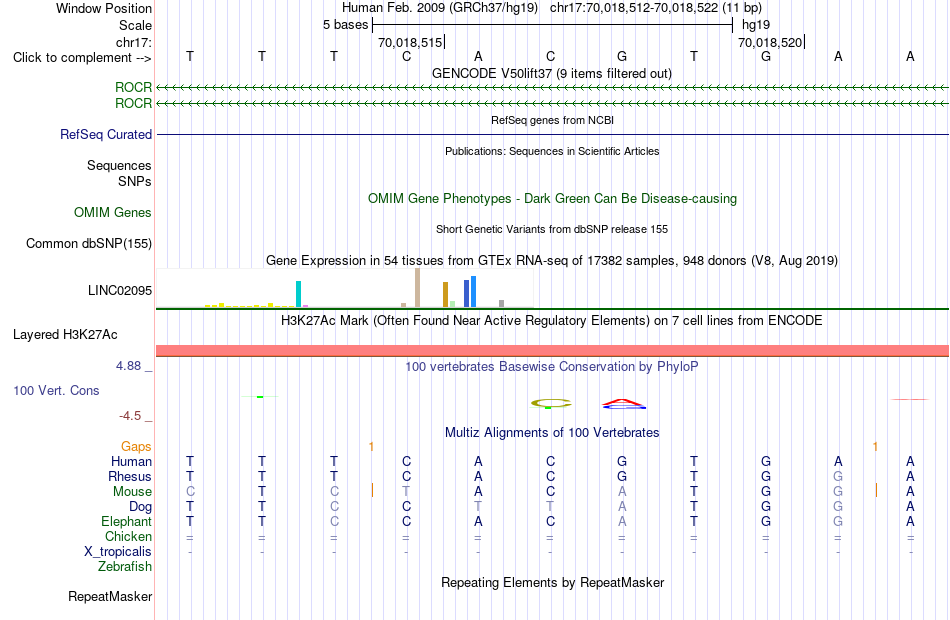
Task: Open LINC02095 gene expression label
Action: tap(120, 290)
